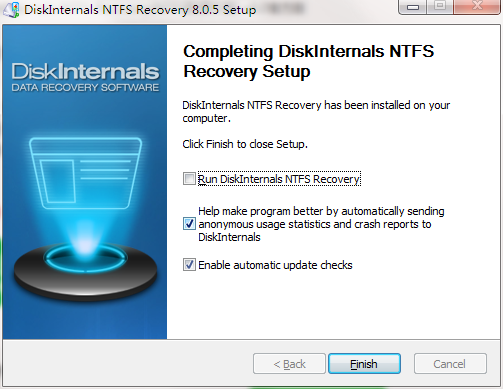Click the disabled maximize window button
Screen dimensions: 503x389
(440, 7)
